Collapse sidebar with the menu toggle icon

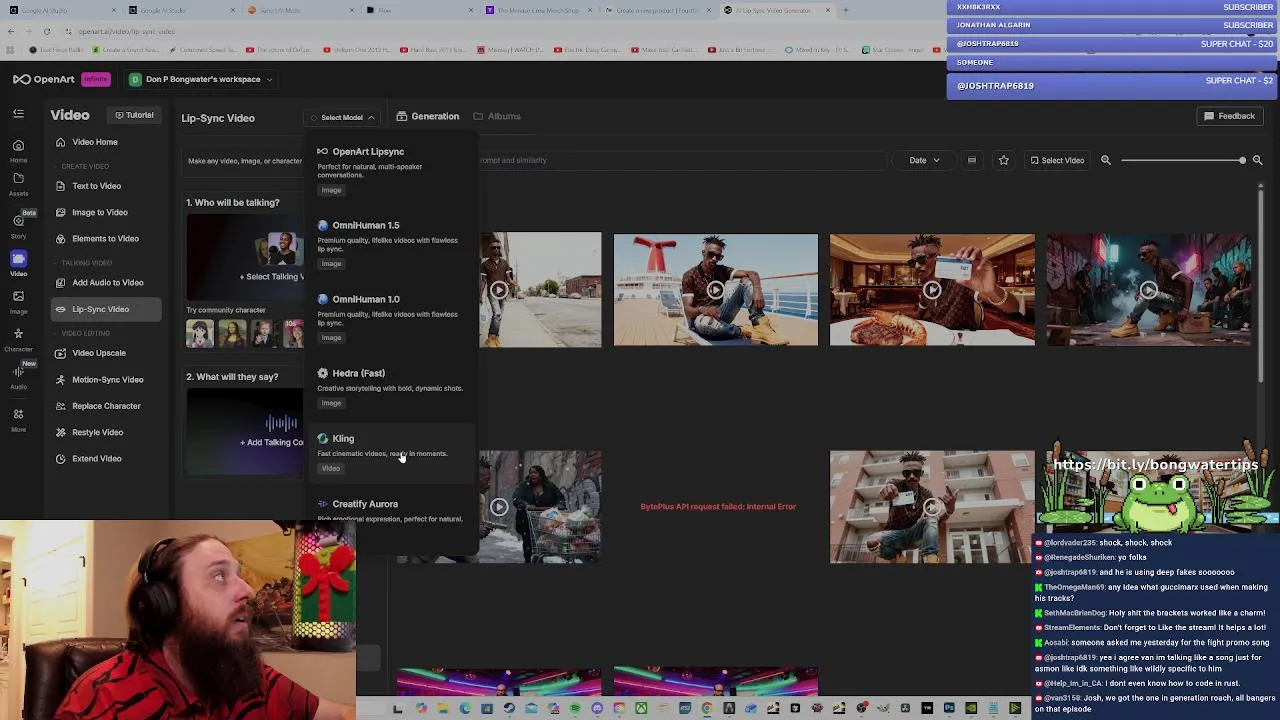point(18,114)
